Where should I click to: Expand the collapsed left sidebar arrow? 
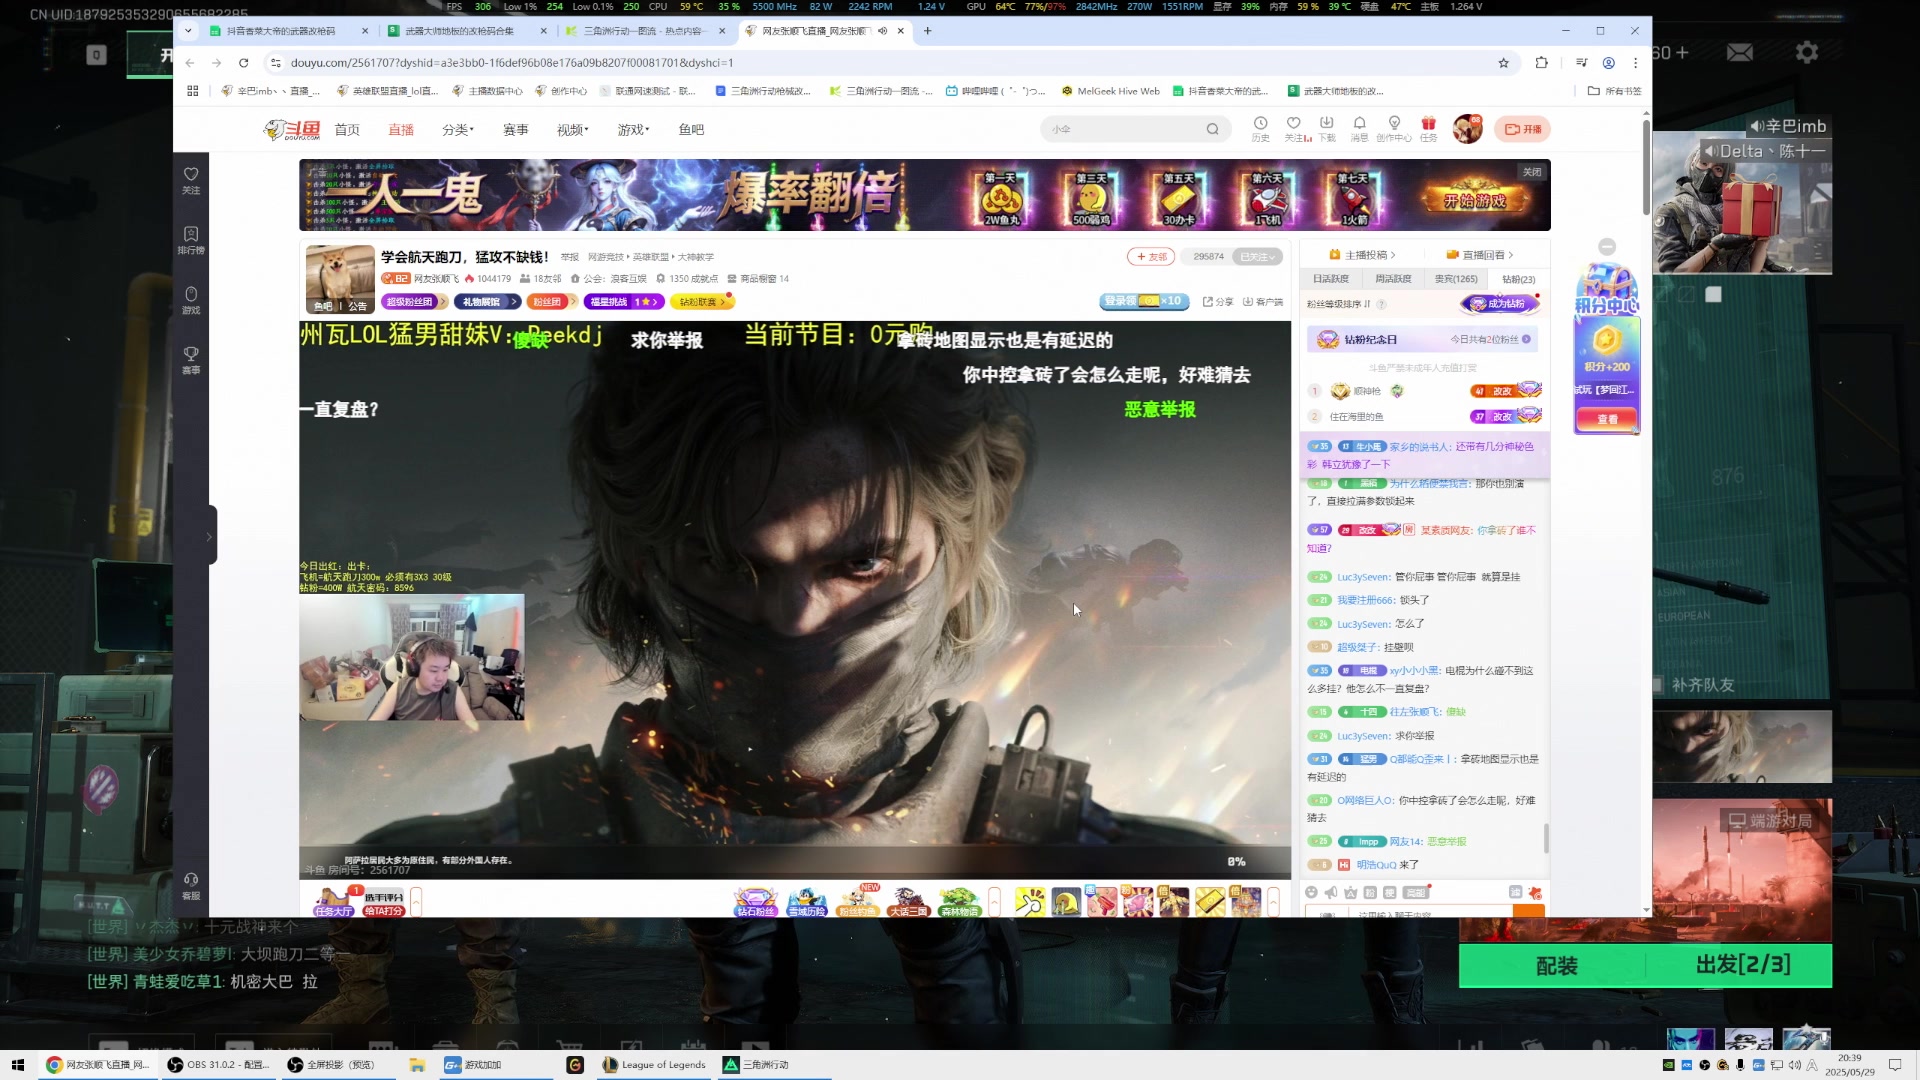[210, 536]
